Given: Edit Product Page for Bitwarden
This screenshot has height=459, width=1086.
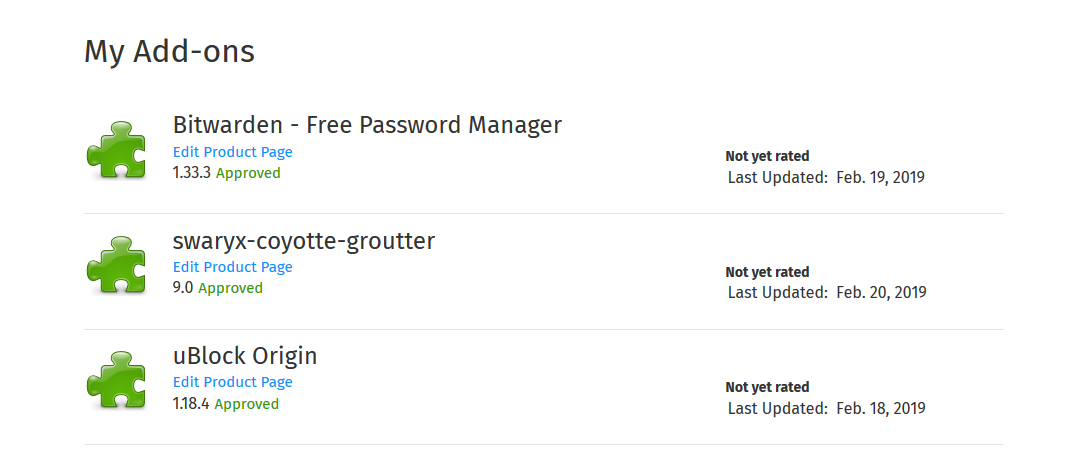Looking at the screenshot, I should point(233,152).
